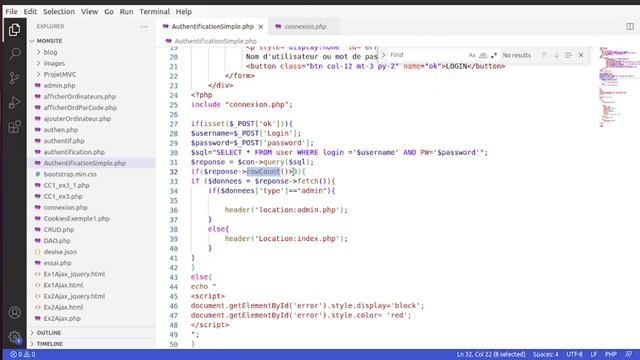The width and height of the screenshot is (640, 360).
Task: Open the Search view in activity bar
Action: click(x=14, y=53)
